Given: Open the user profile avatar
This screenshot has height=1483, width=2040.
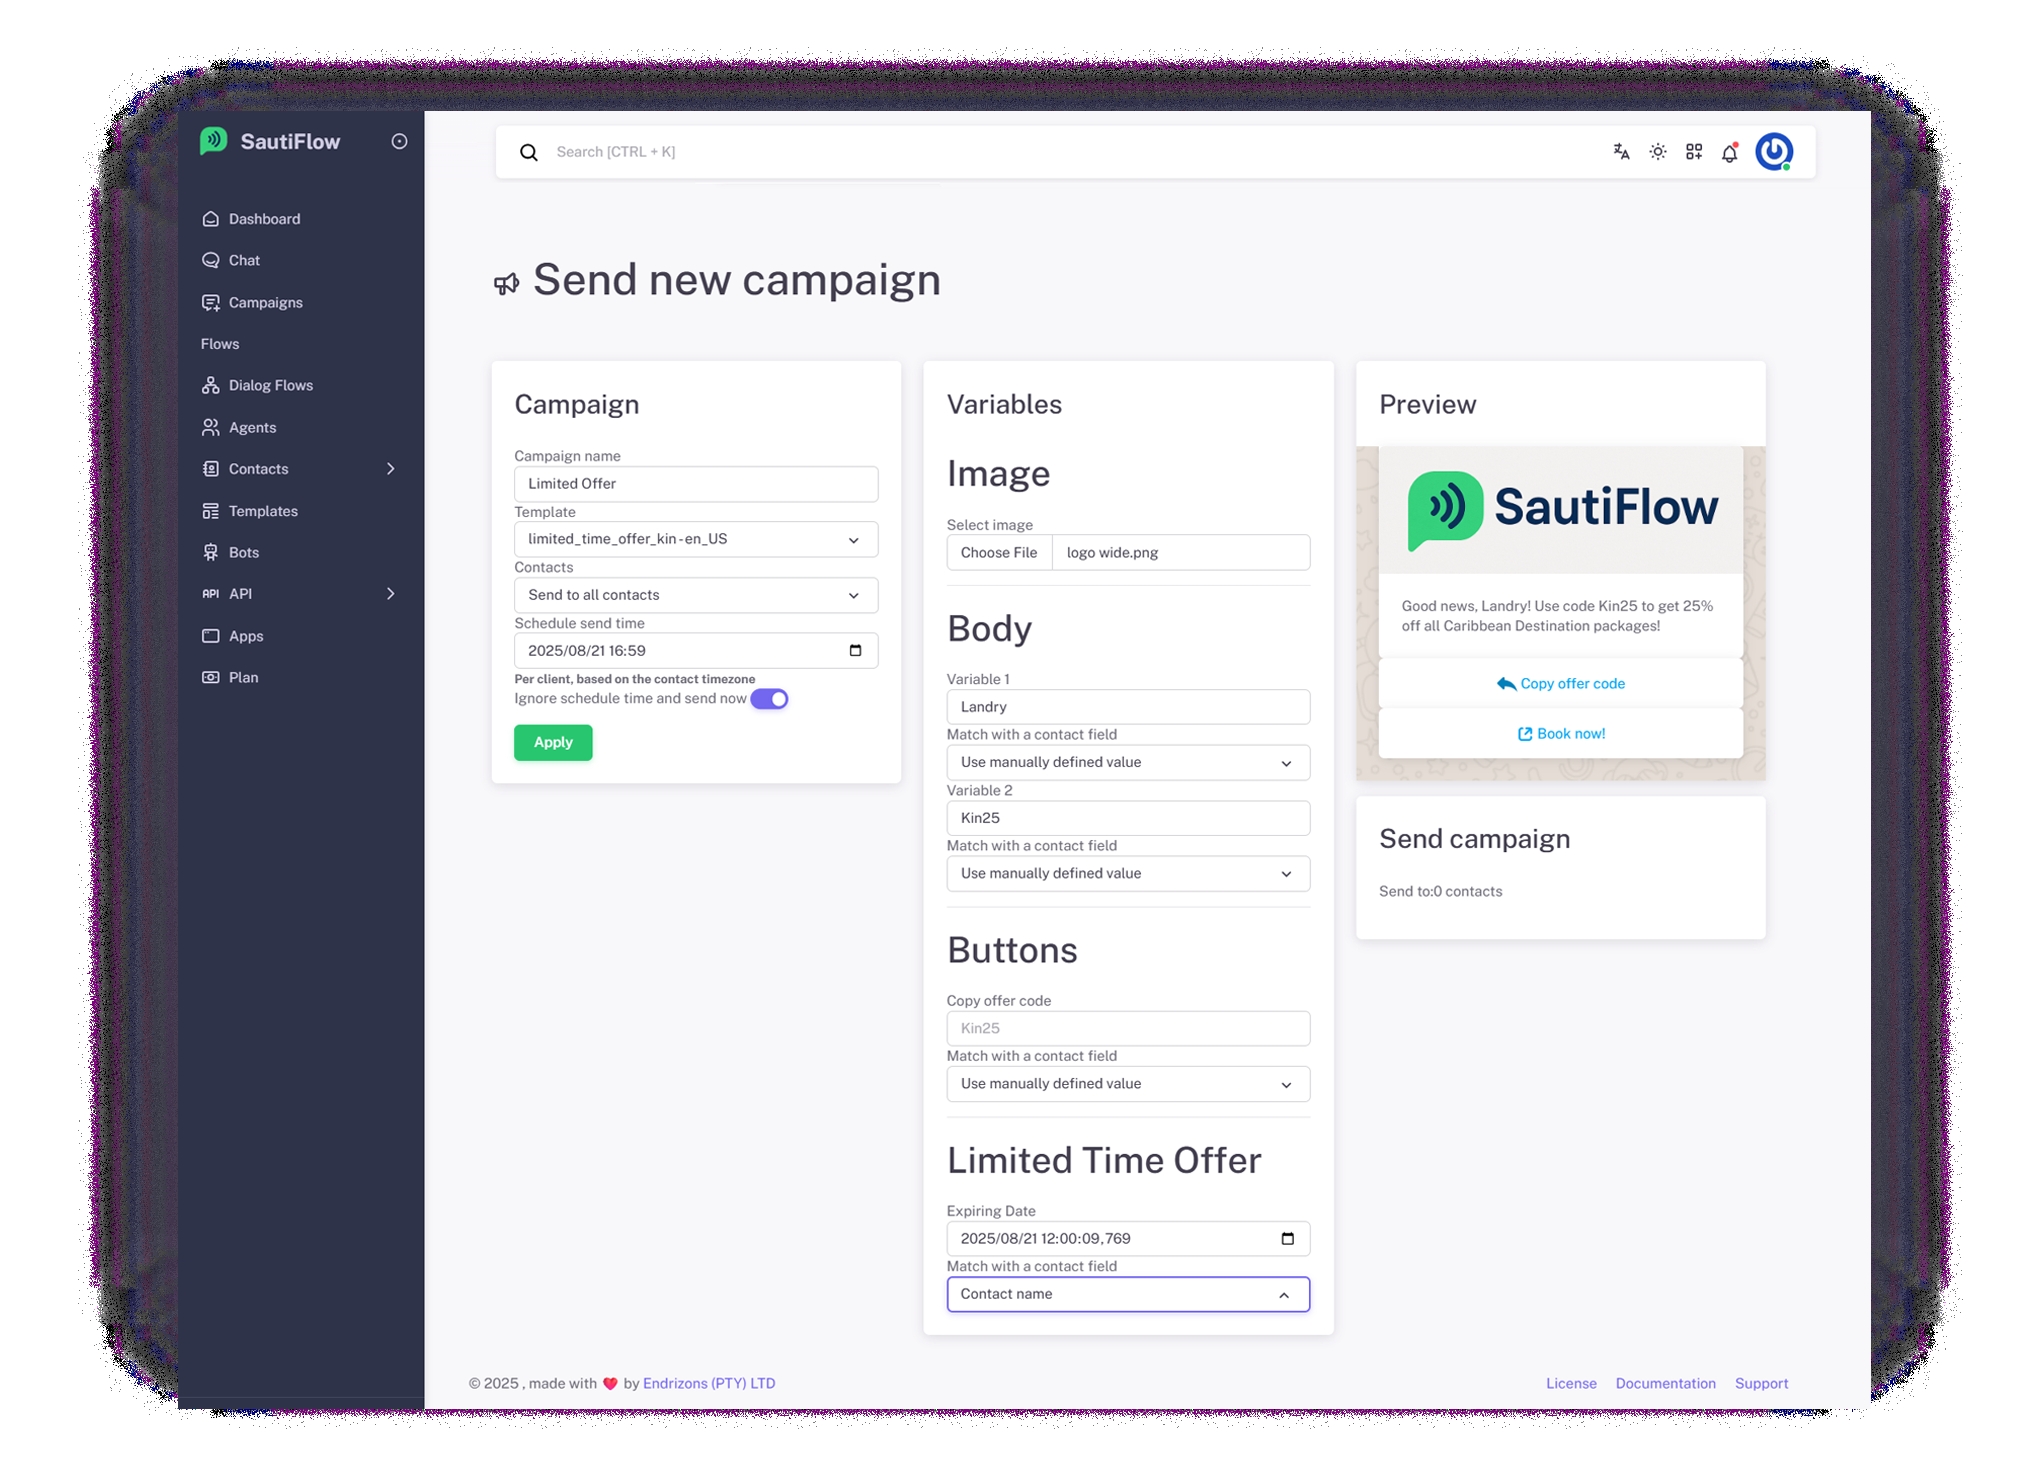Looking at the screenshot, I should (1773, 152).
